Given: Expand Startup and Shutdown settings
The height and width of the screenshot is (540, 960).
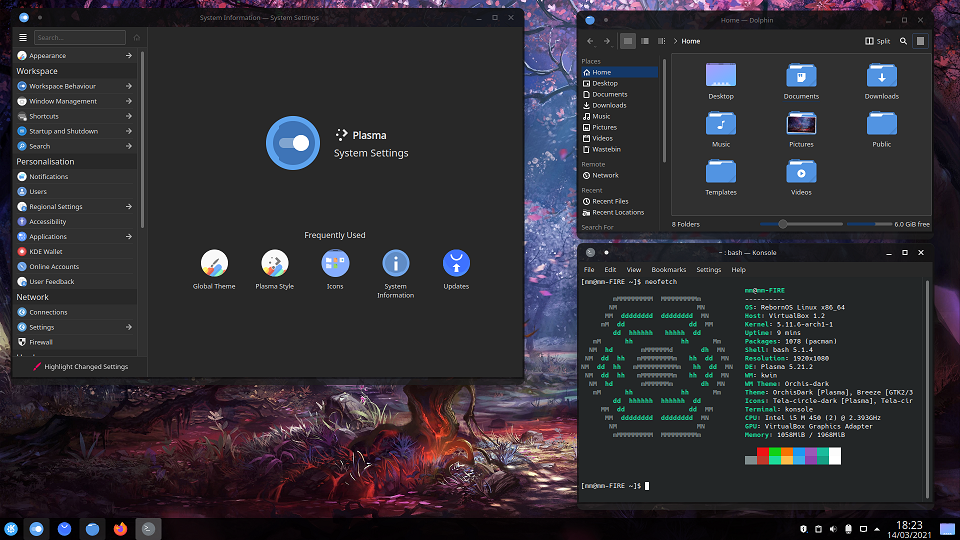Looking at the screenshot, I should 75,131.
